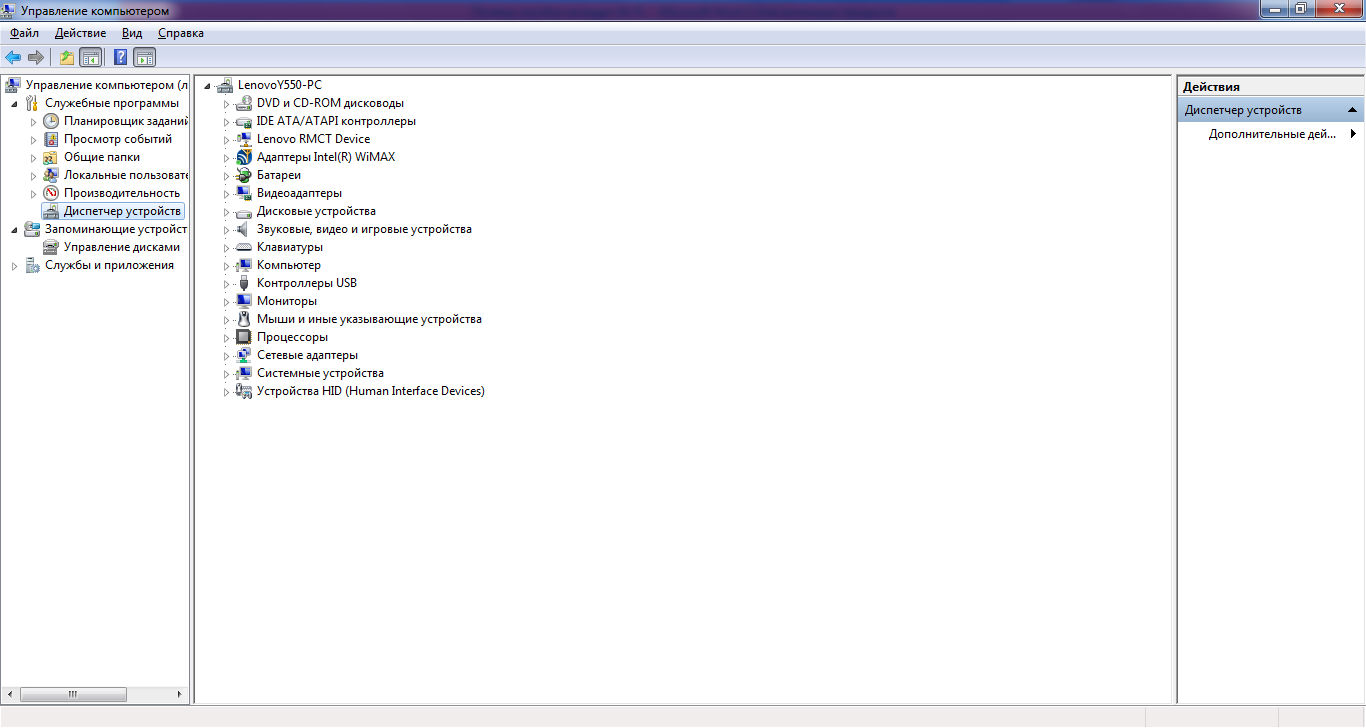1366x728 pixels.
Task: Collapse the Служебные программы tree node
Action: (x=14, y=103)
